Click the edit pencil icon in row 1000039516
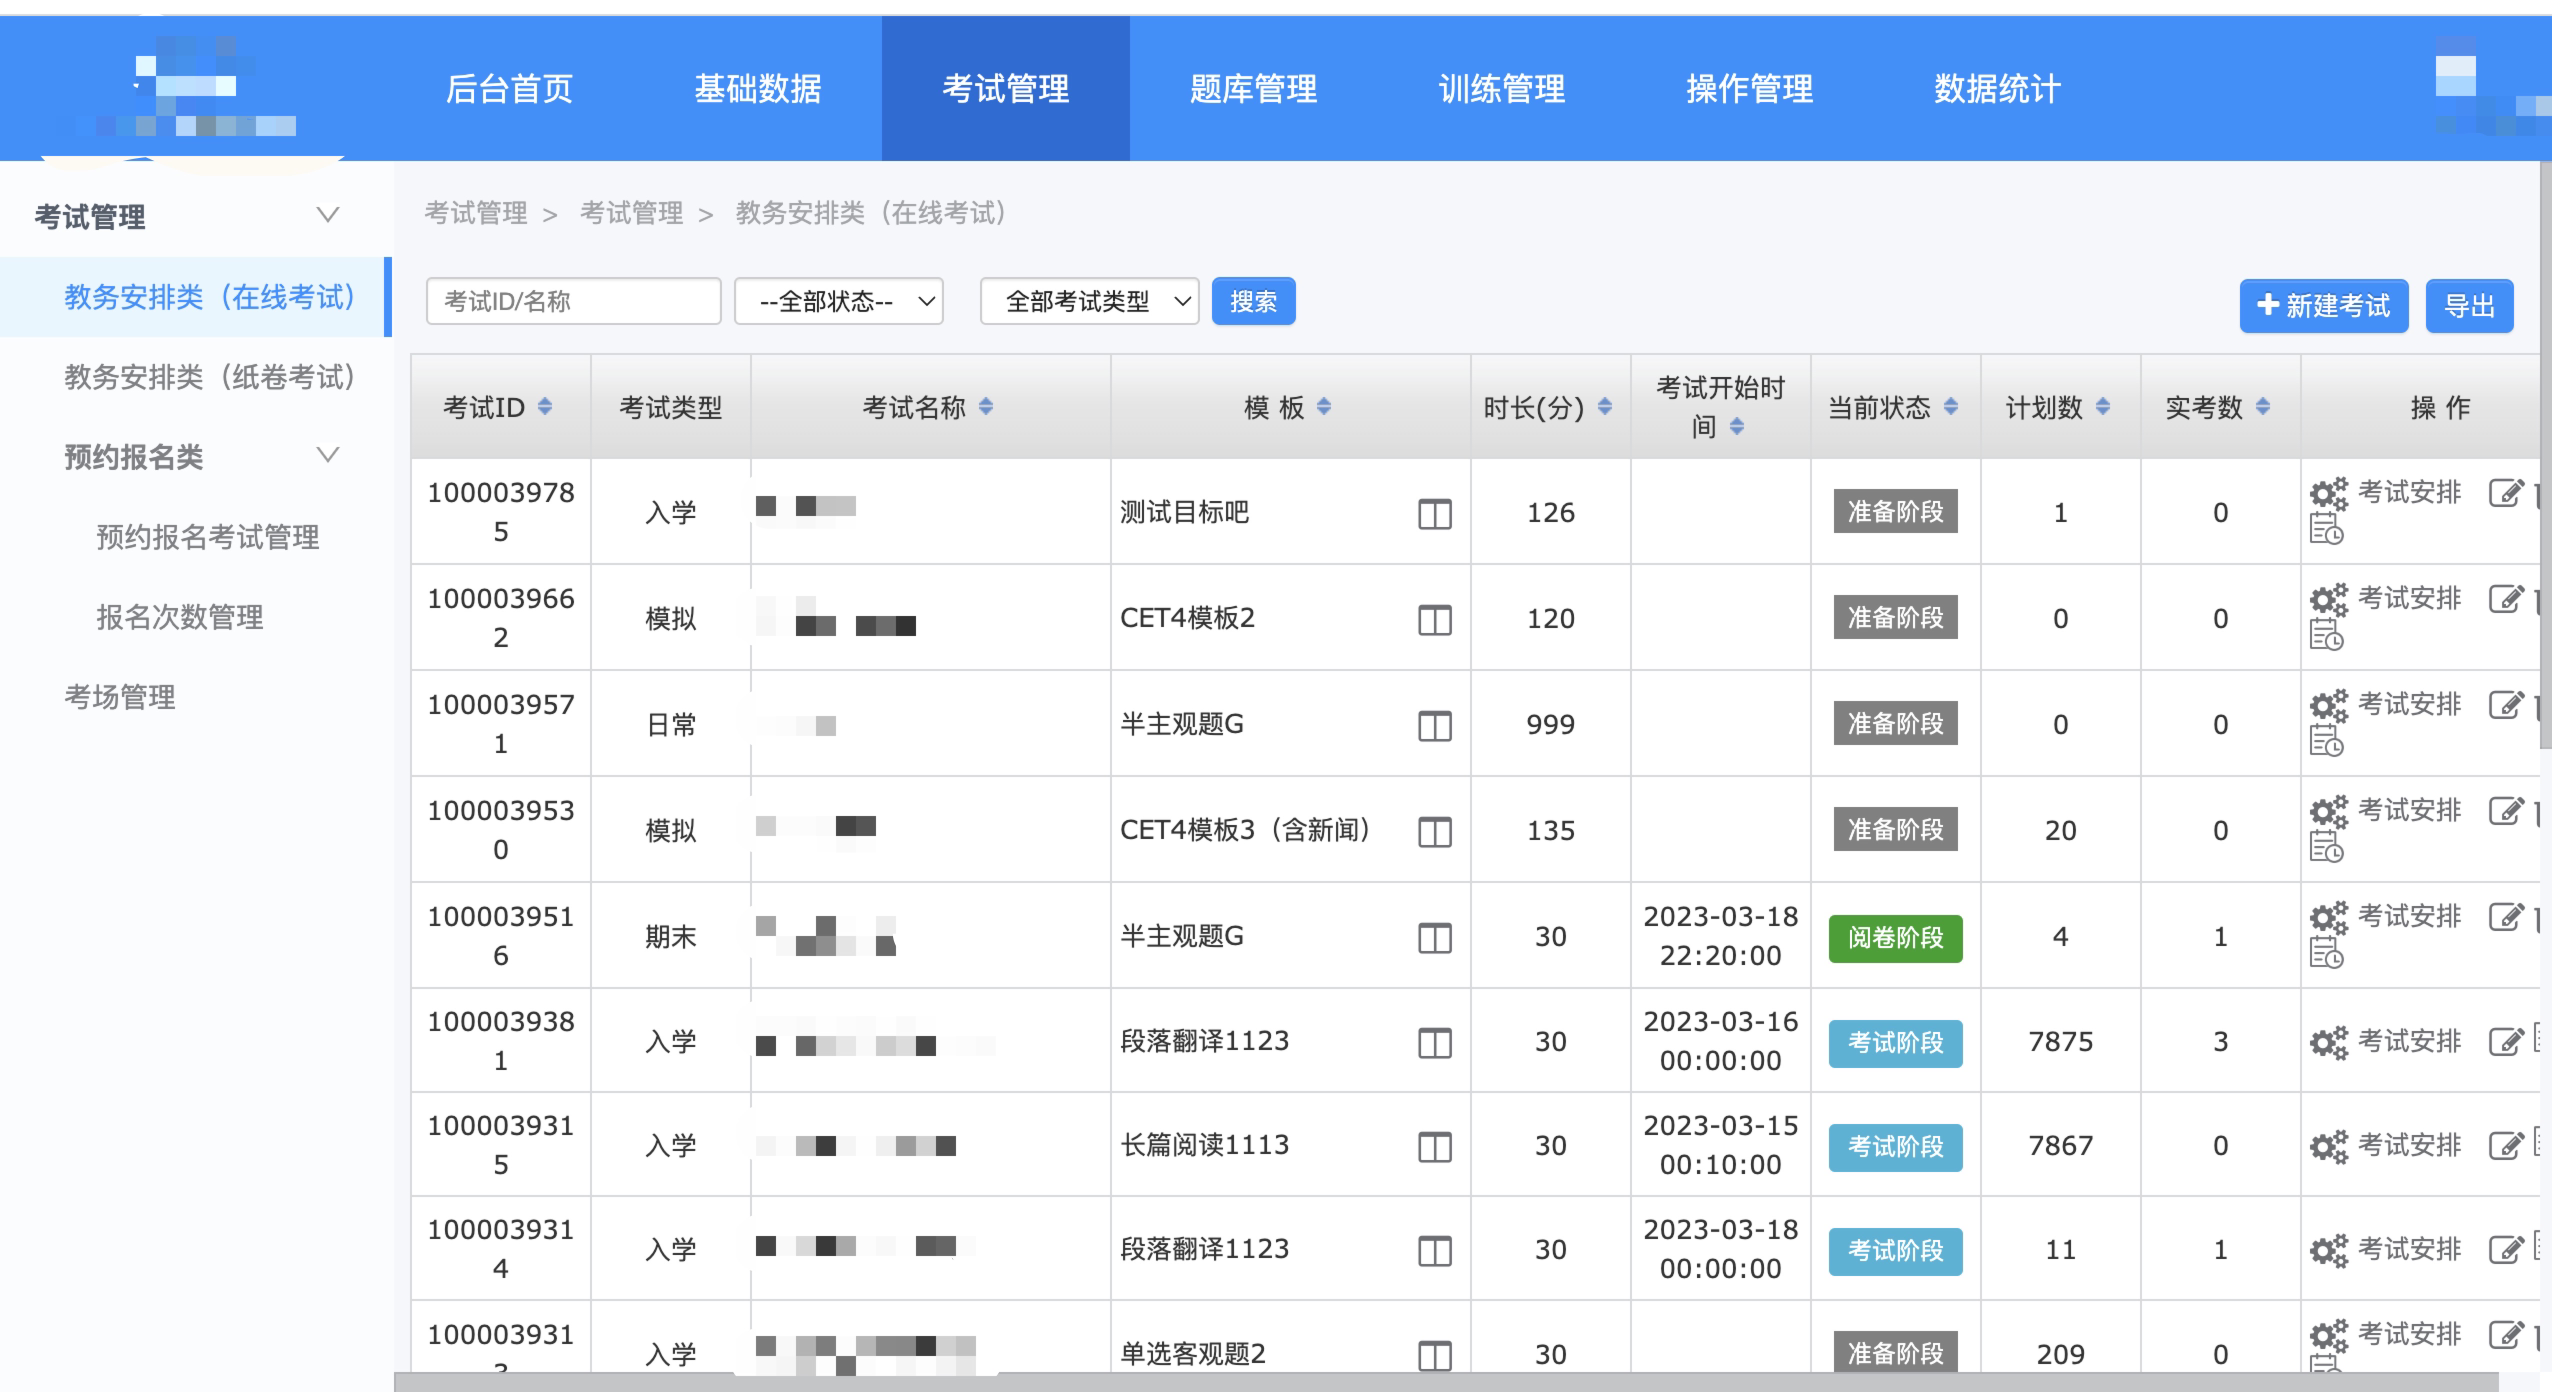 pyautogui.click(x=2506, y=917)
